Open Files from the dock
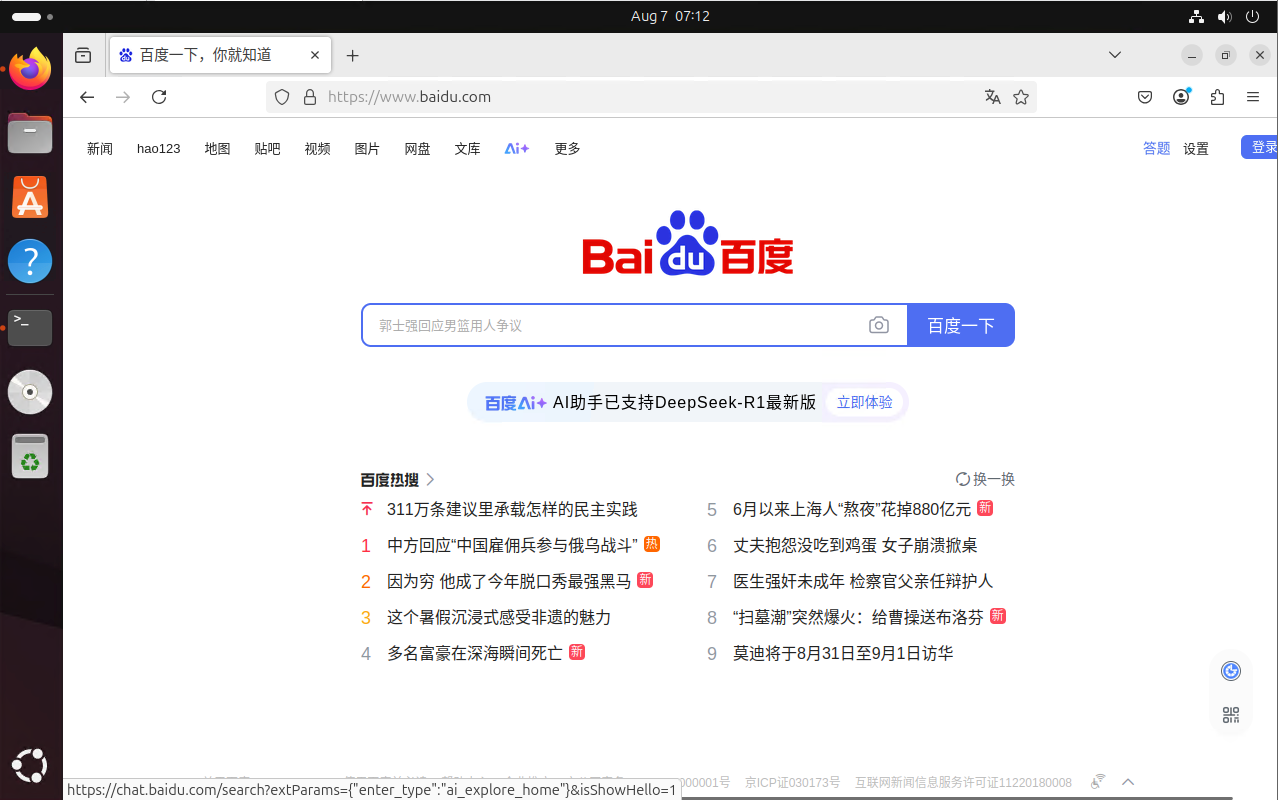The height and width of the screenshot is (800, 1278). (30, 133)
